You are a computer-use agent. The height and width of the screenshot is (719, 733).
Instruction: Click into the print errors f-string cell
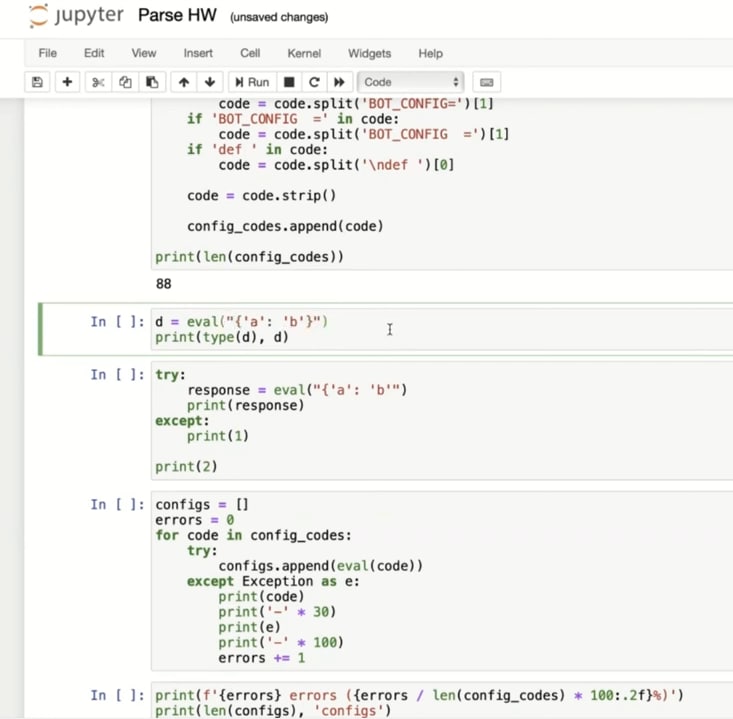coord(442,701)
